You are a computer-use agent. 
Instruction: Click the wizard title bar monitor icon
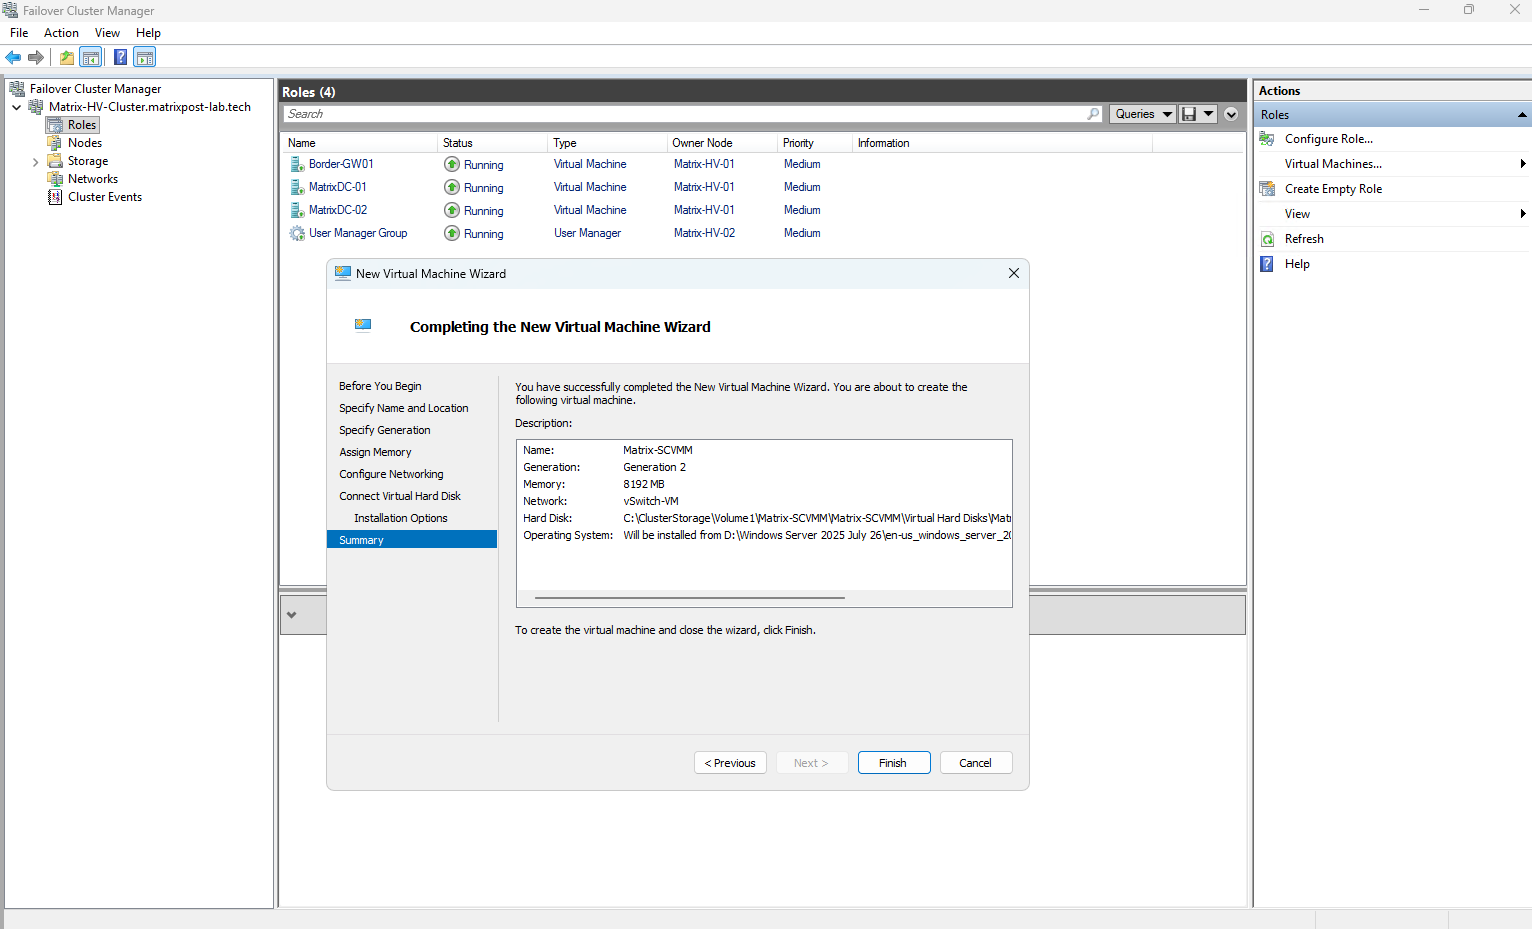point(343,273)
